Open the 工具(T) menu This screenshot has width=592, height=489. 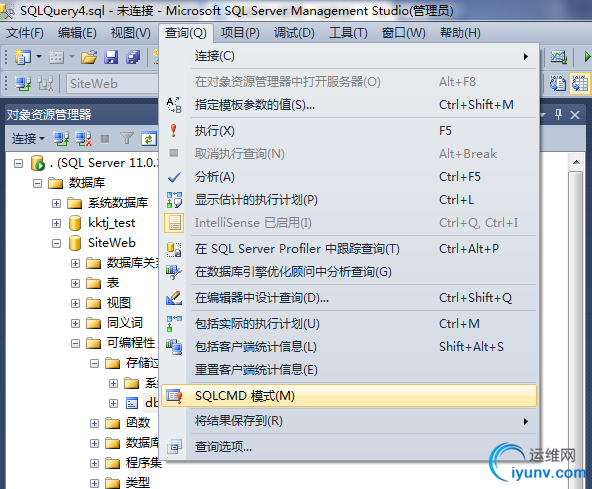(348, 33)
